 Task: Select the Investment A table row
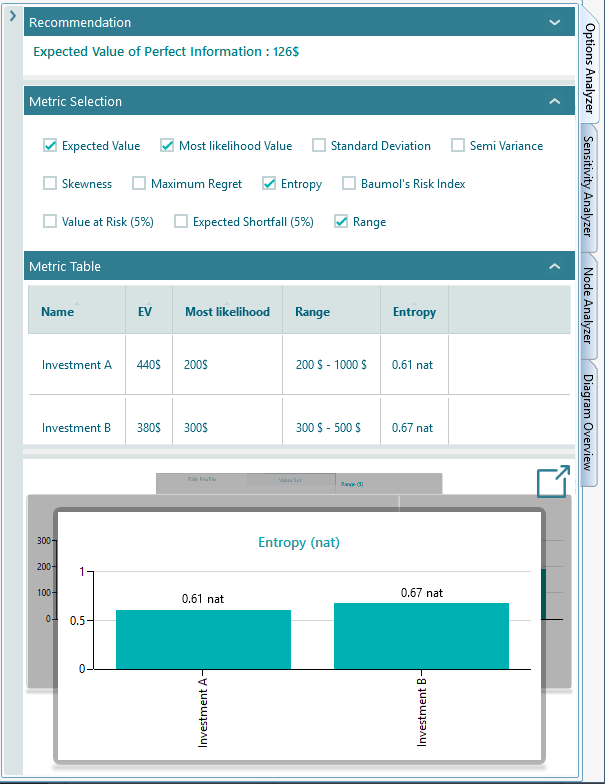tap(77, 365)
